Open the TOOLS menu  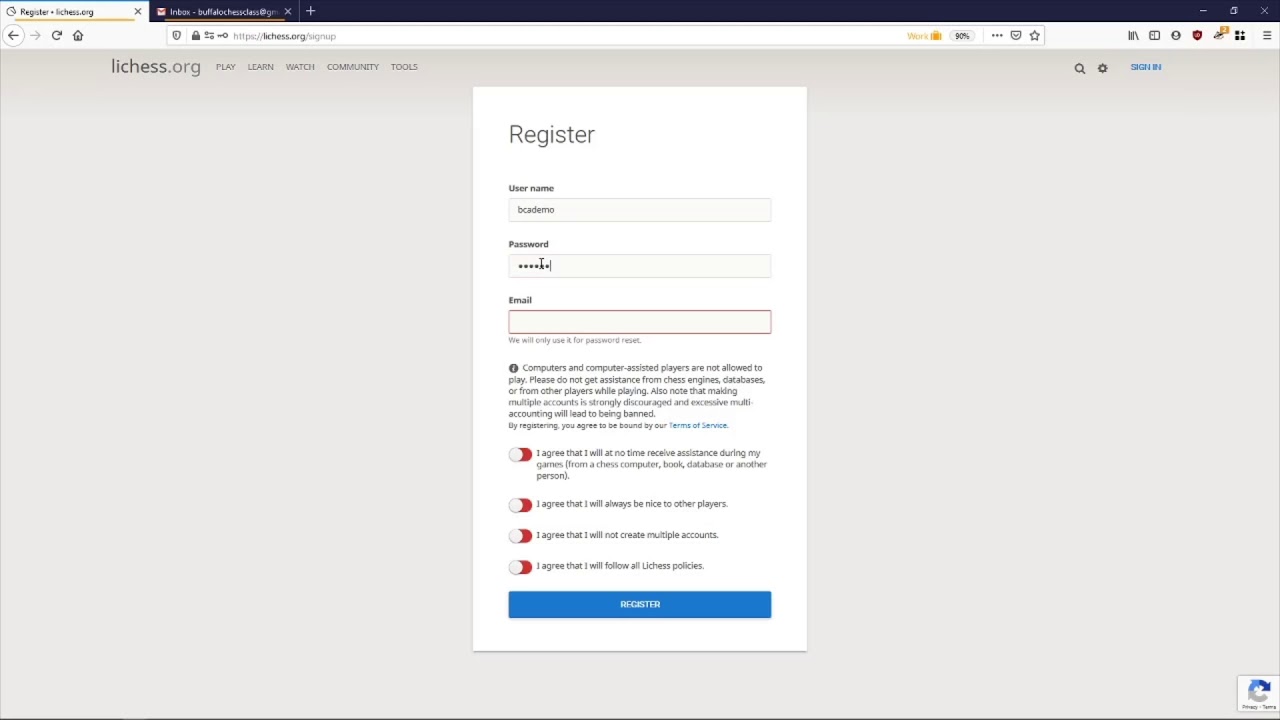404,67
